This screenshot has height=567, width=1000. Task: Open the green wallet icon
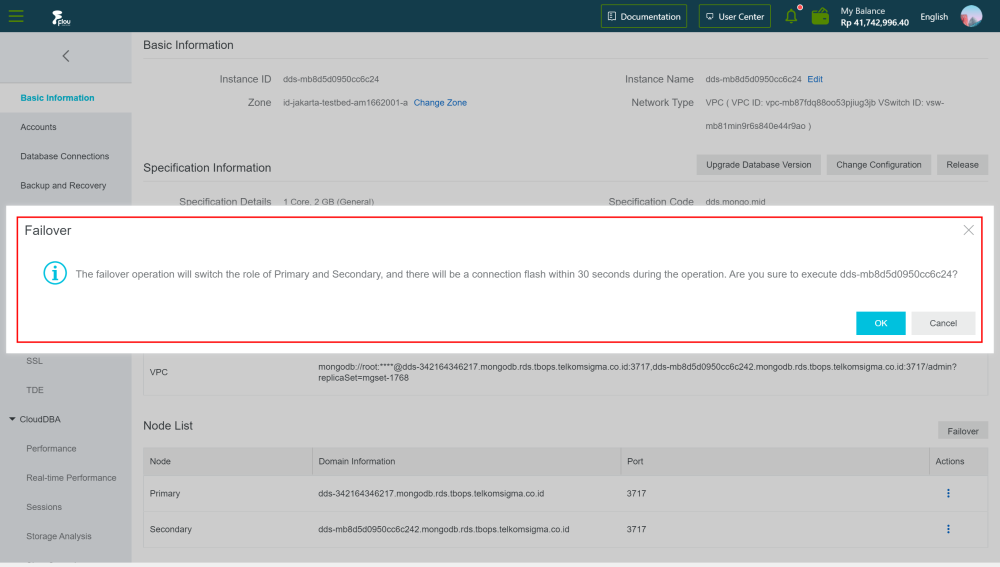point(820,16)
